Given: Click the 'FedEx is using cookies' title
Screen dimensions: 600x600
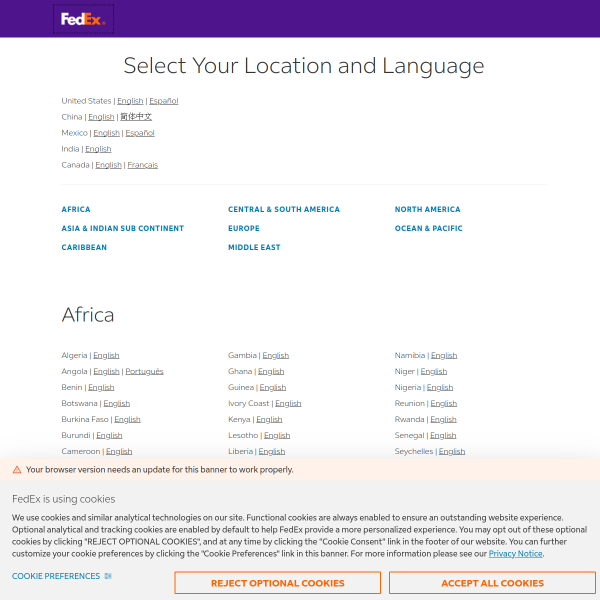Looking at the screenshot, I should [64, 499].
